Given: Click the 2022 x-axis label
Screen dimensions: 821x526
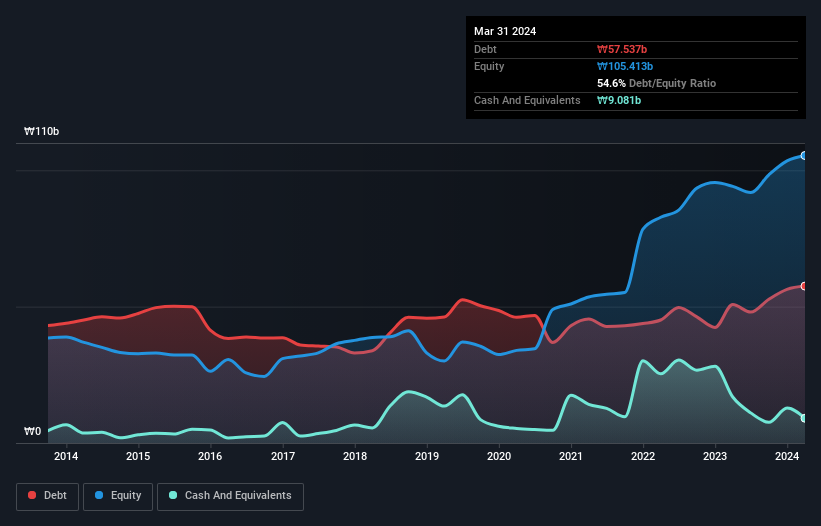Looking at the screenshot, I should [x=643, y=456].
